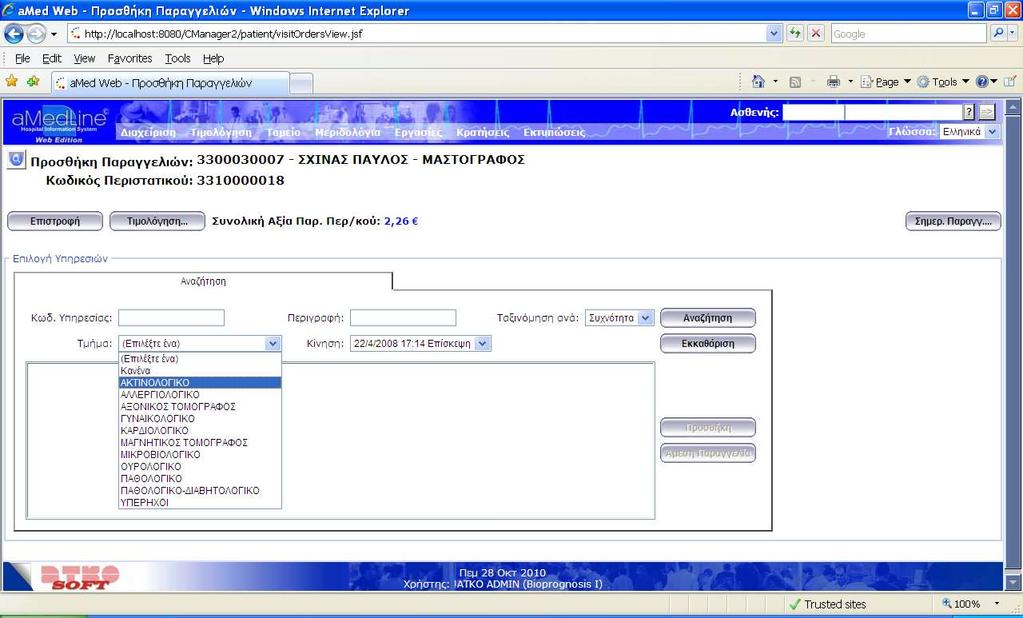
Task: Click the Εκκαθάριση clear button
Action: (708, 343)
